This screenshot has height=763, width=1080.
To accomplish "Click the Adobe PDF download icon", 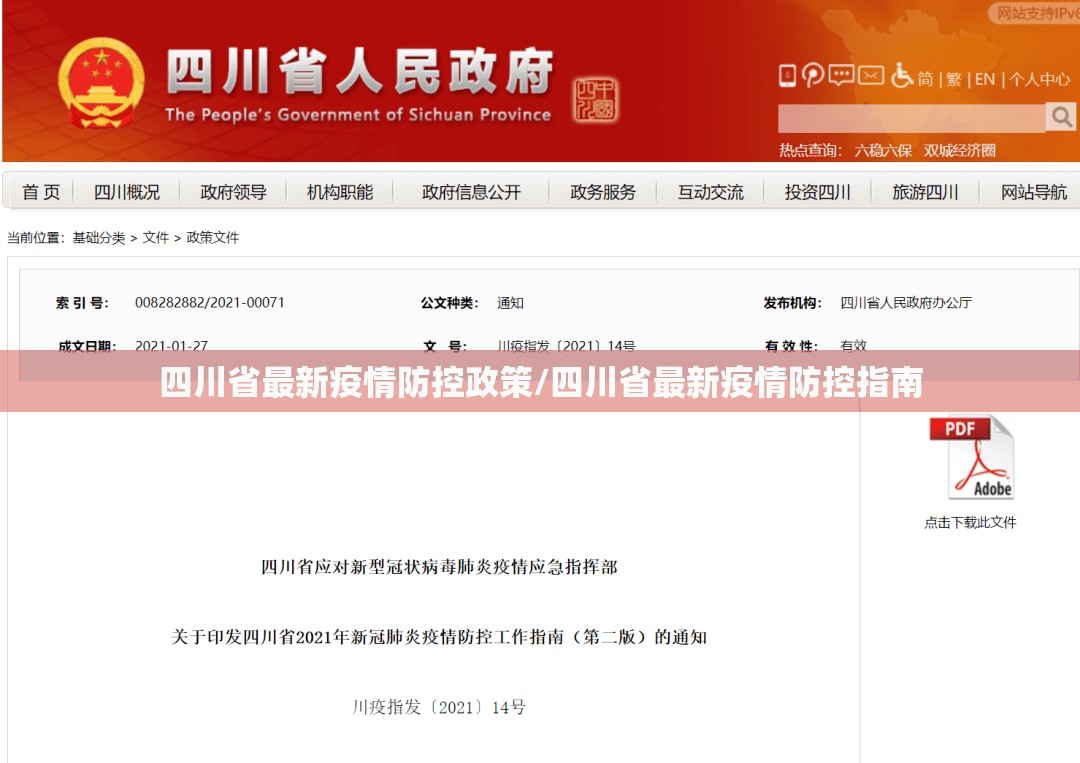I will 971,458.
